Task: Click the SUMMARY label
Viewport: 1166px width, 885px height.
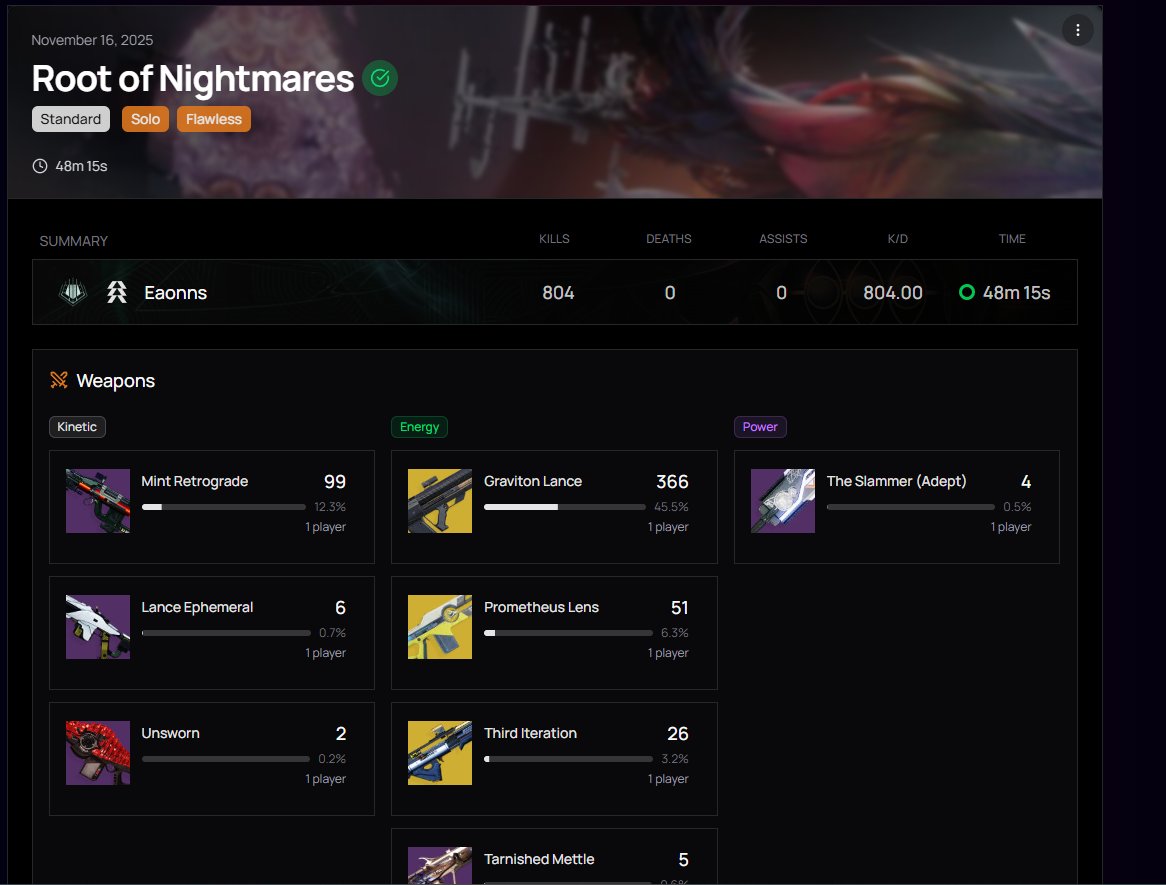Action: coord(74,241)
